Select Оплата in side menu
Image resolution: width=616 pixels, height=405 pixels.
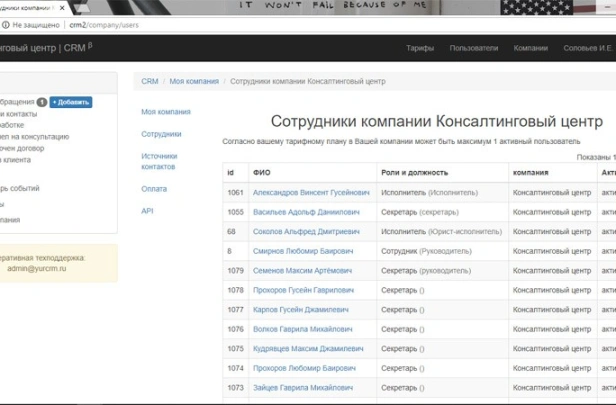[154, 188]
